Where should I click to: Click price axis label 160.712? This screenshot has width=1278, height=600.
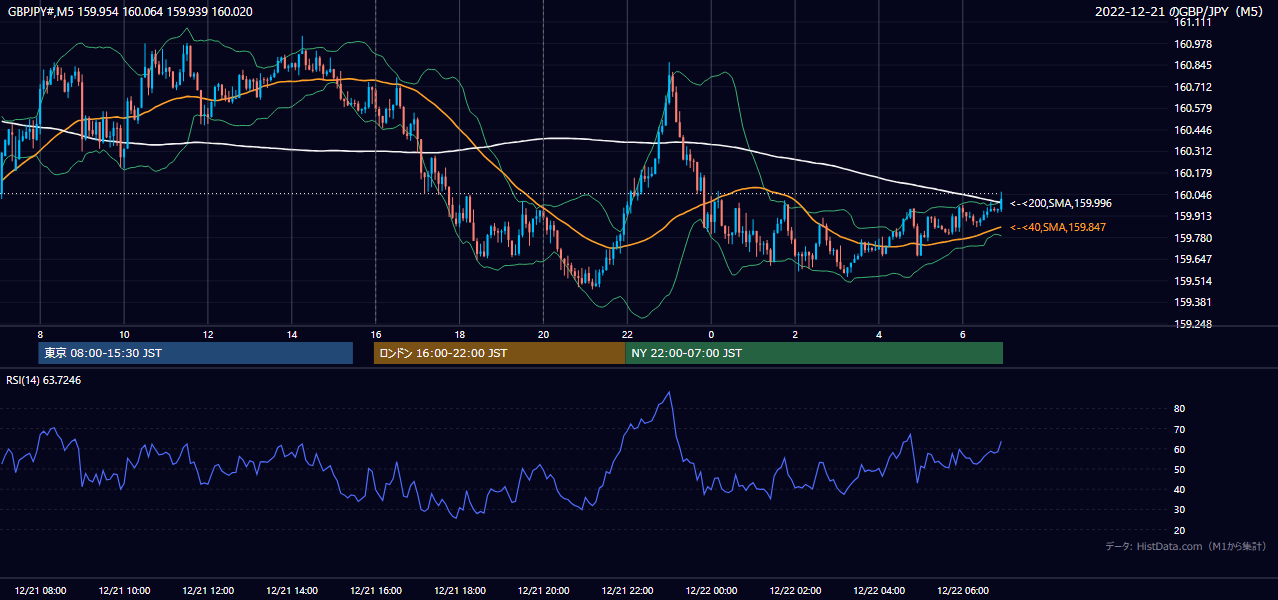tap(1194, 87)
